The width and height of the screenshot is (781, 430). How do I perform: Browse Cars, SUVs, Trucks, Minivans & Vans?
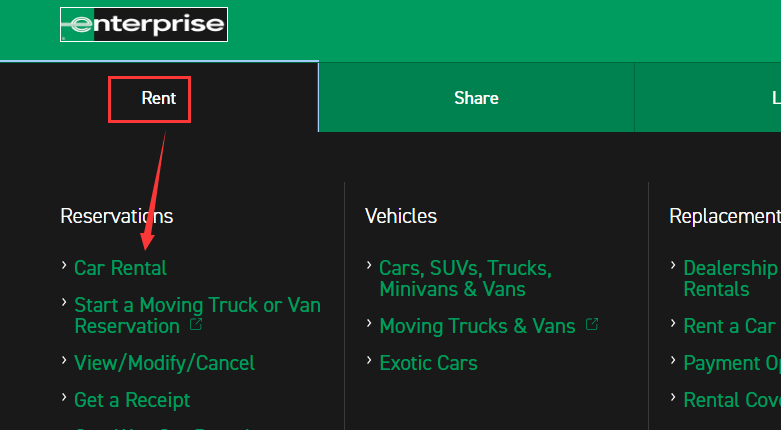465,278
